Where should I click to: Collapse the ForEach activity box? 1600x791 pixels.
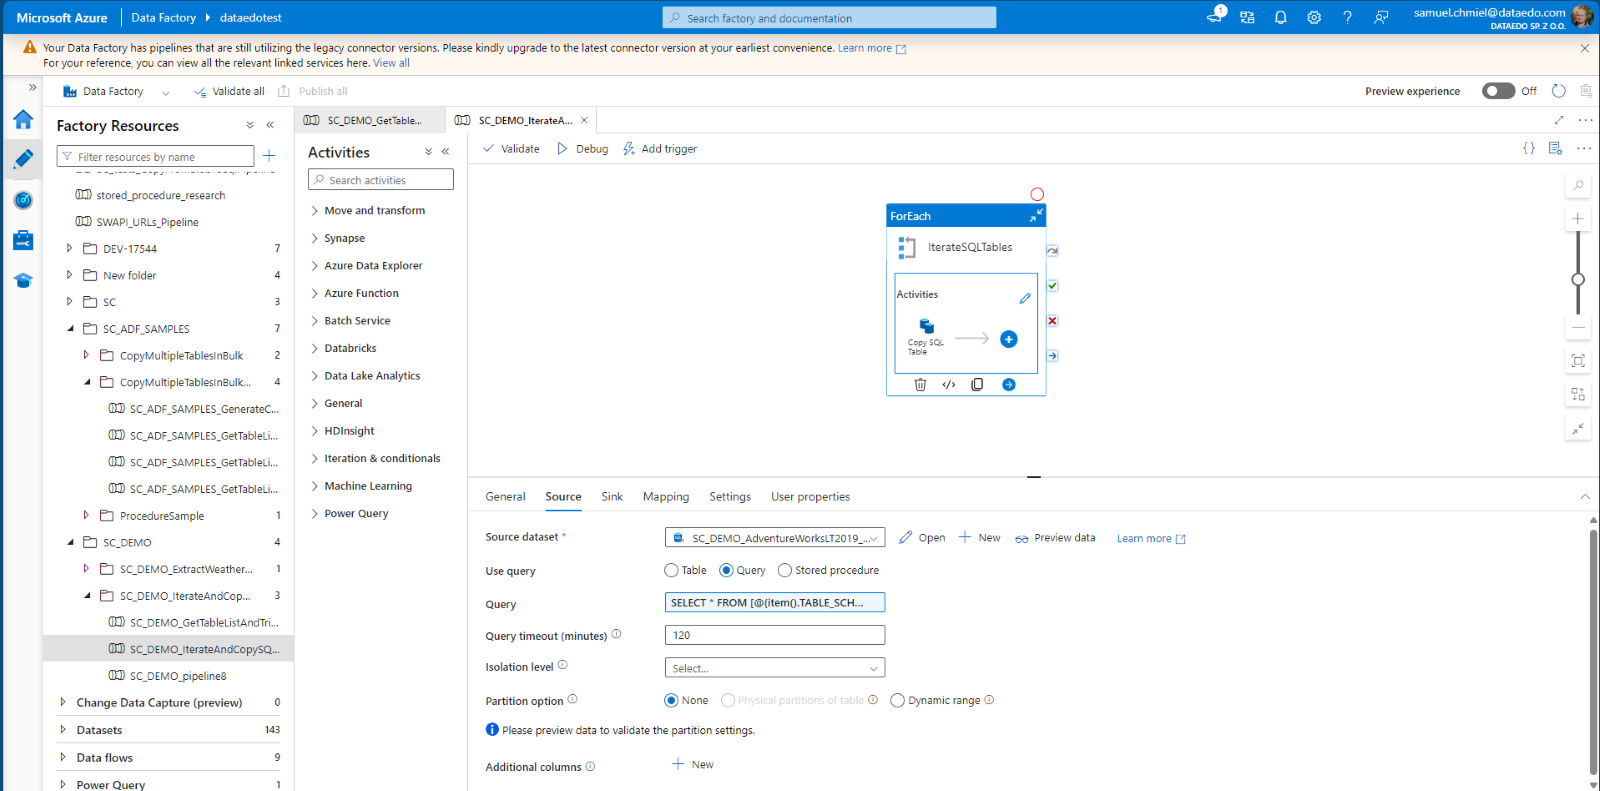coord(1036,215)
